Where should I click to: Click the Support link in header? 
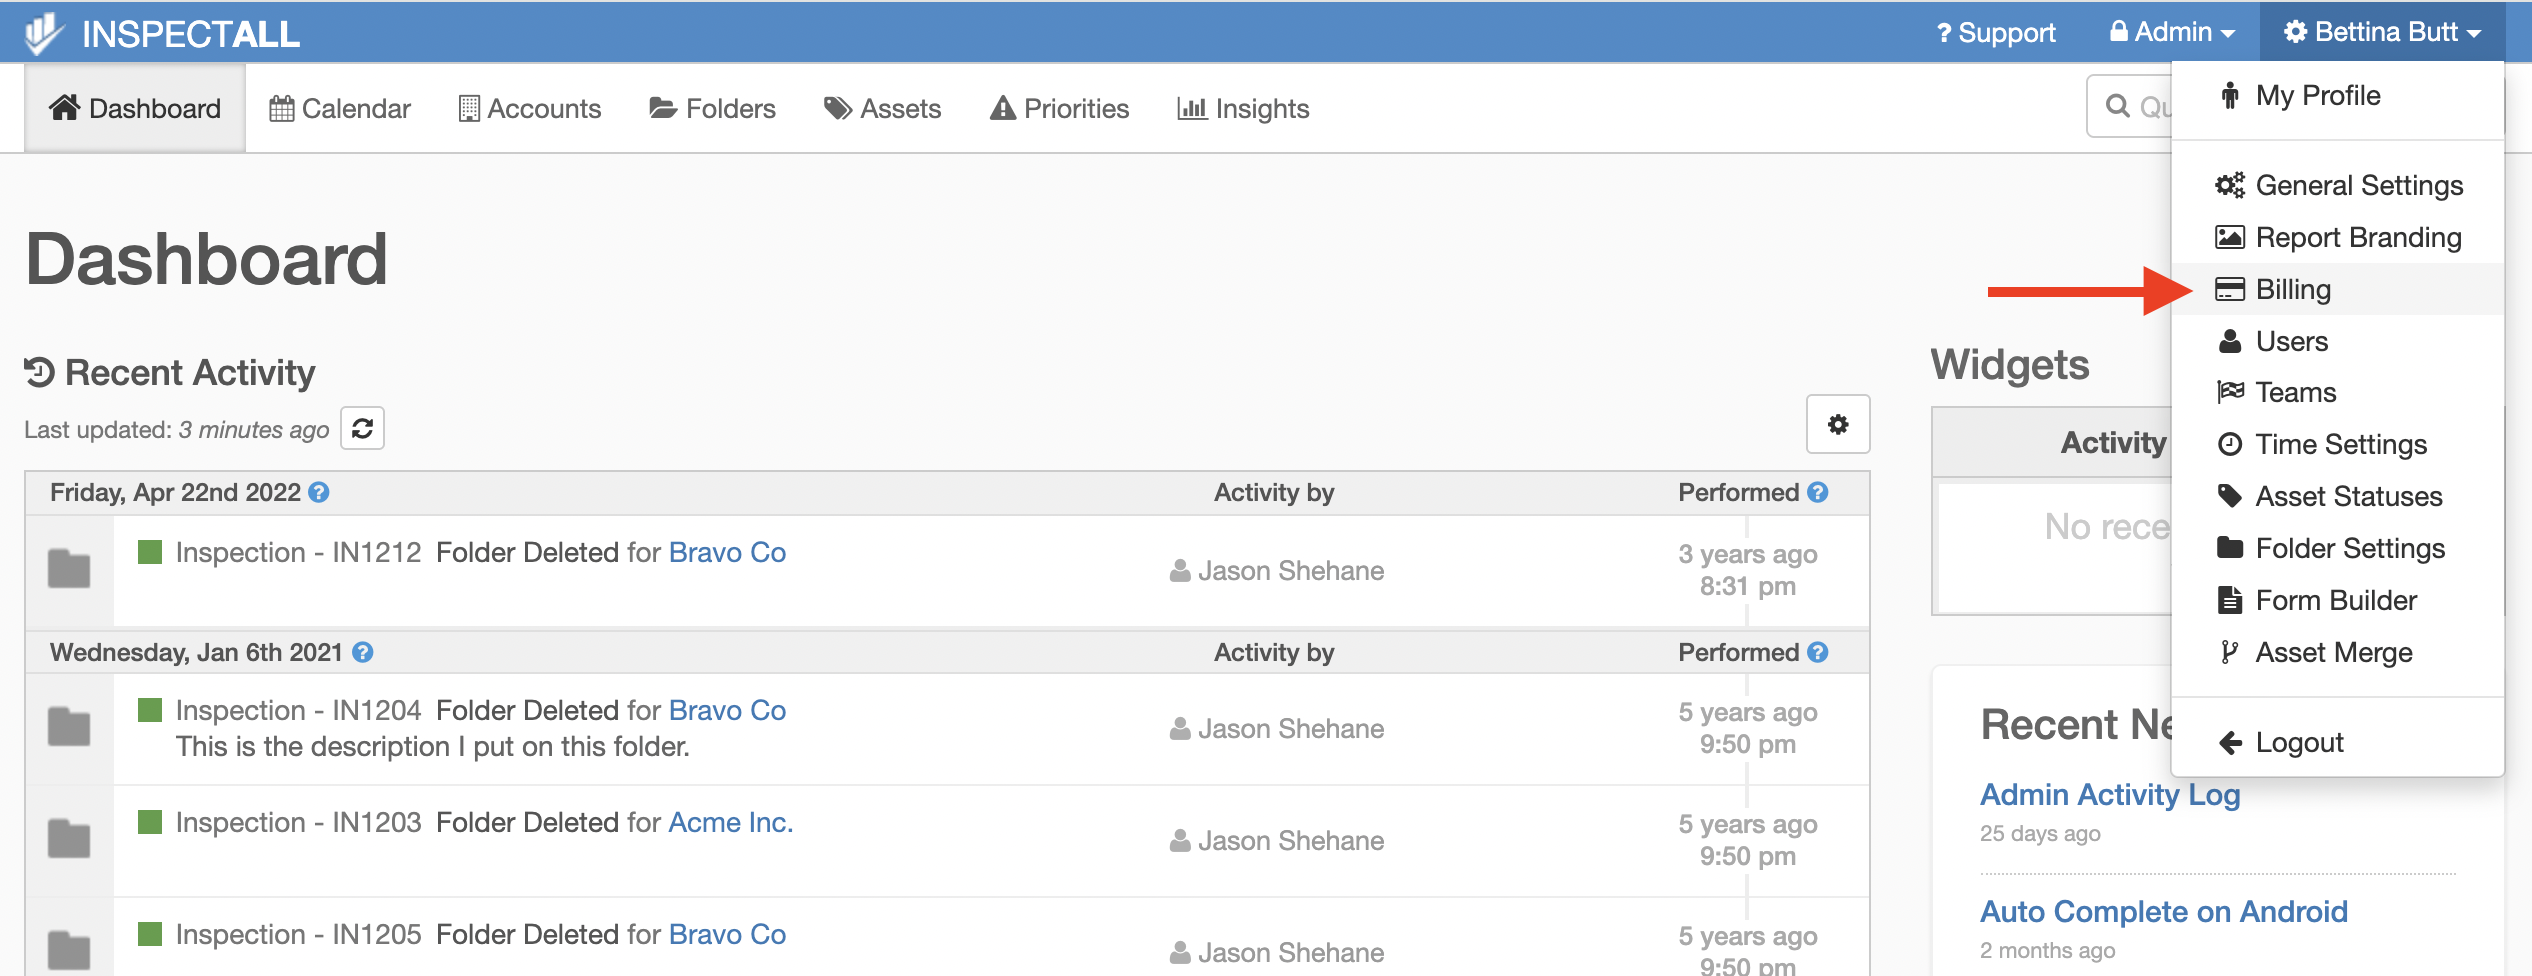click(x=1995, y=33)
